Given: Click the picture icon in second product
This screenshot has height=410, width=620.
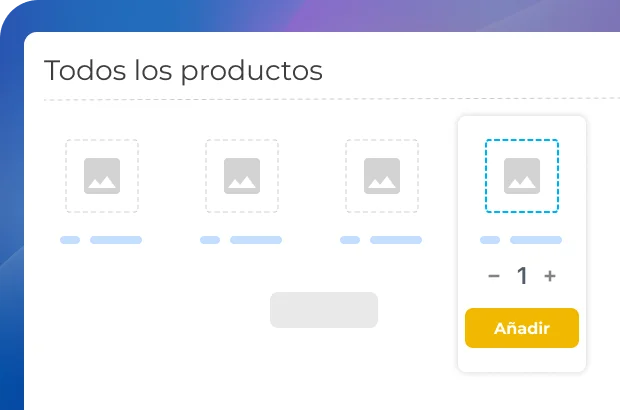Looking at the screenshot, I should (x=242, y=176).
